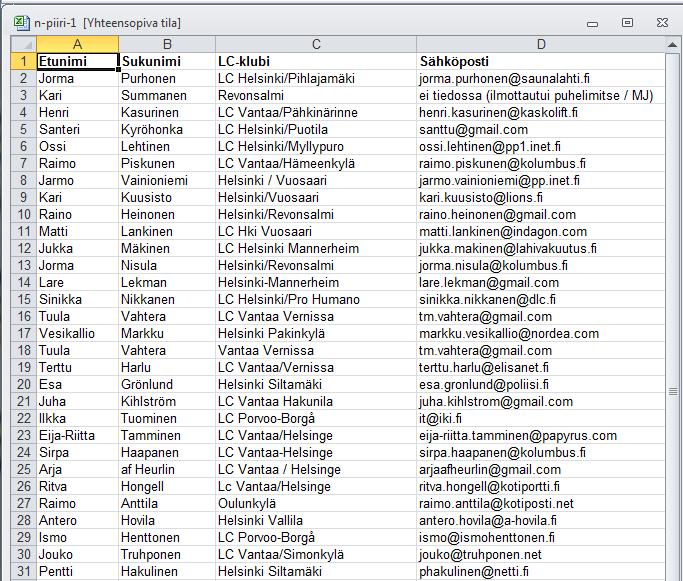
Task: Restore the n-piiri-1 workbook window
Action: (627, 23)
